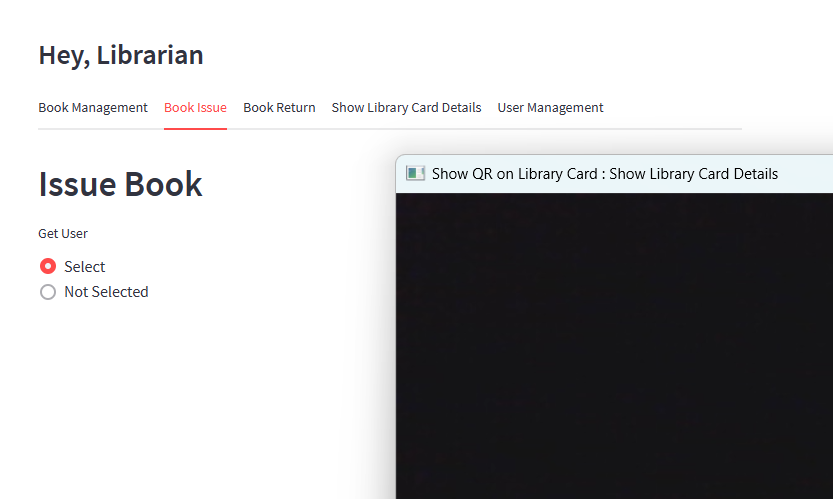This screenshot has height=499, width=833.
Task: Switch to the Book Issue tab
Action: pos(195,107)
